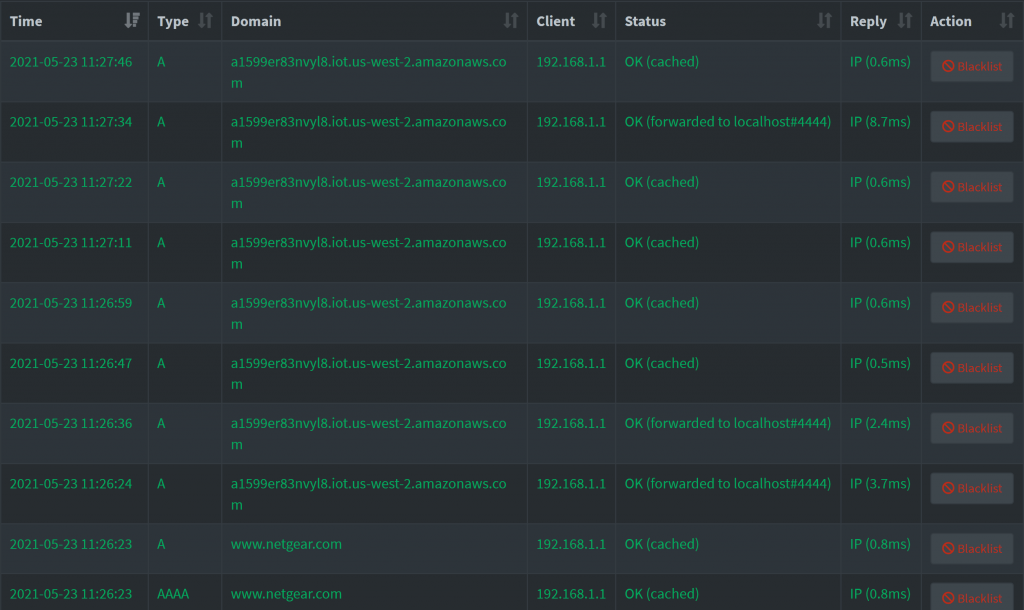Open amazonaws domain in 11:27:34 row
The width and height of the screenshot is (1024, 610).
[x=368, y=132]
